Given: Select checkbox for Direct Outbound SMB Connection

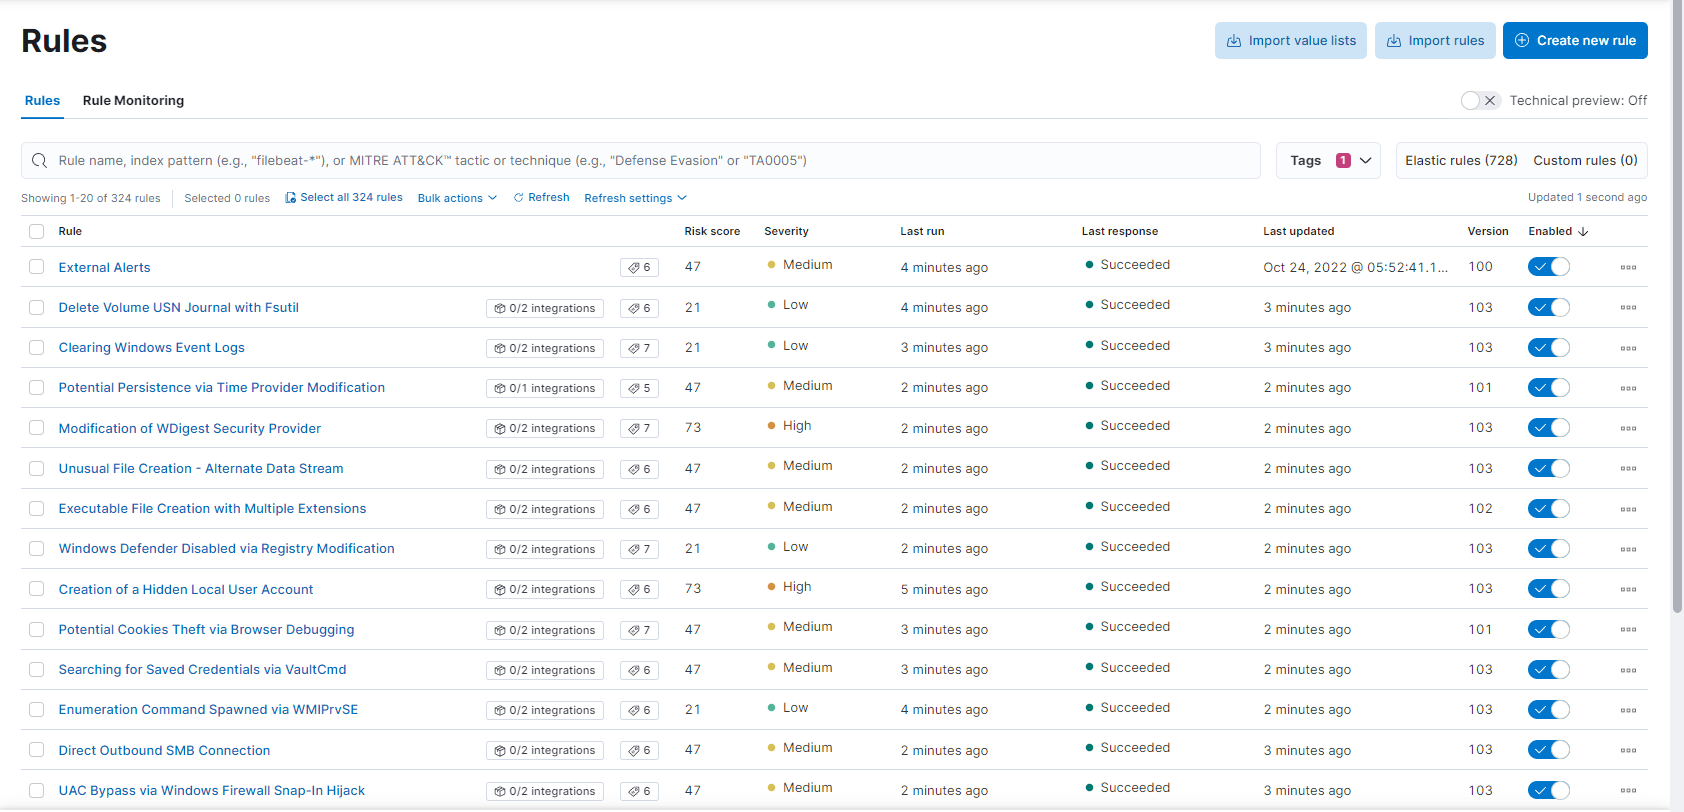Looking at the screenshot, I should (x=37, y=750).
